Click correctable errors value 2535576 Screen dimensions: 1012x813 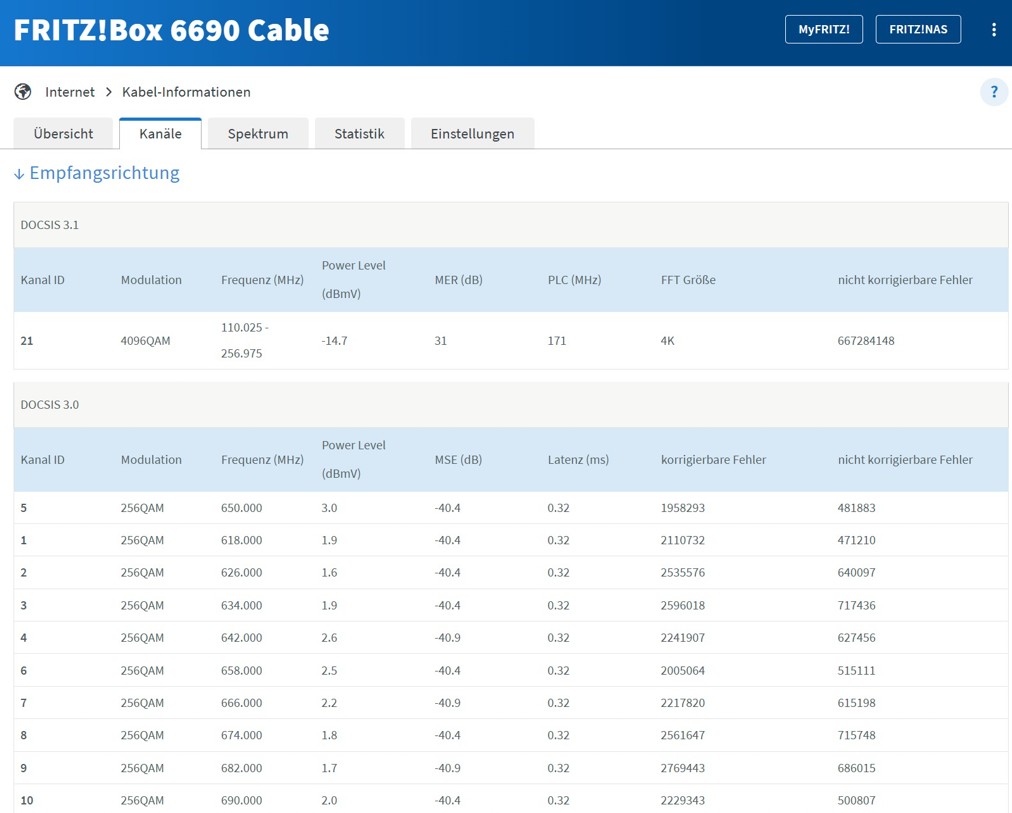pyautogui.click(x=683, y=572)
